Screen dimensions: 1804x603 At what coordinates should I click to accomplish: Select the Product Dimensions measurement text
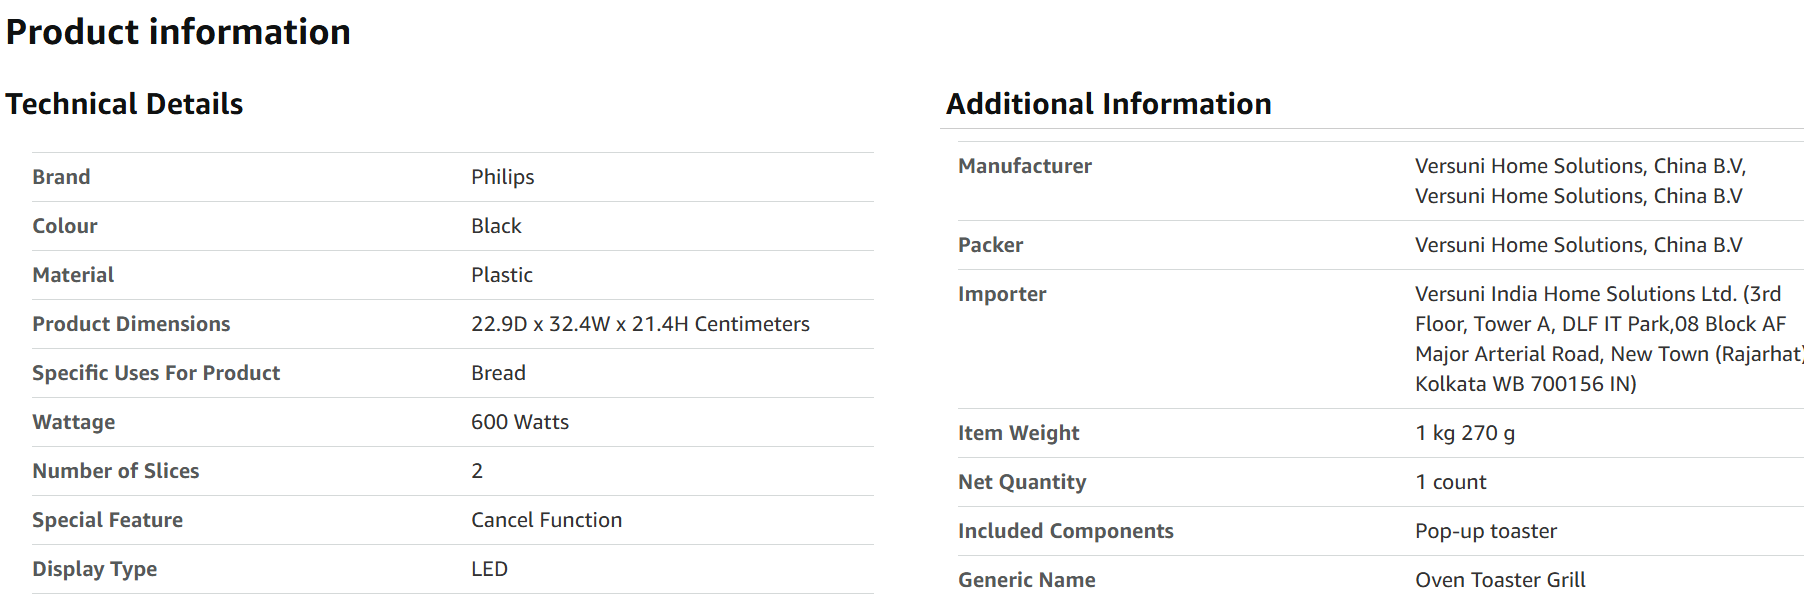coord(640,324)
